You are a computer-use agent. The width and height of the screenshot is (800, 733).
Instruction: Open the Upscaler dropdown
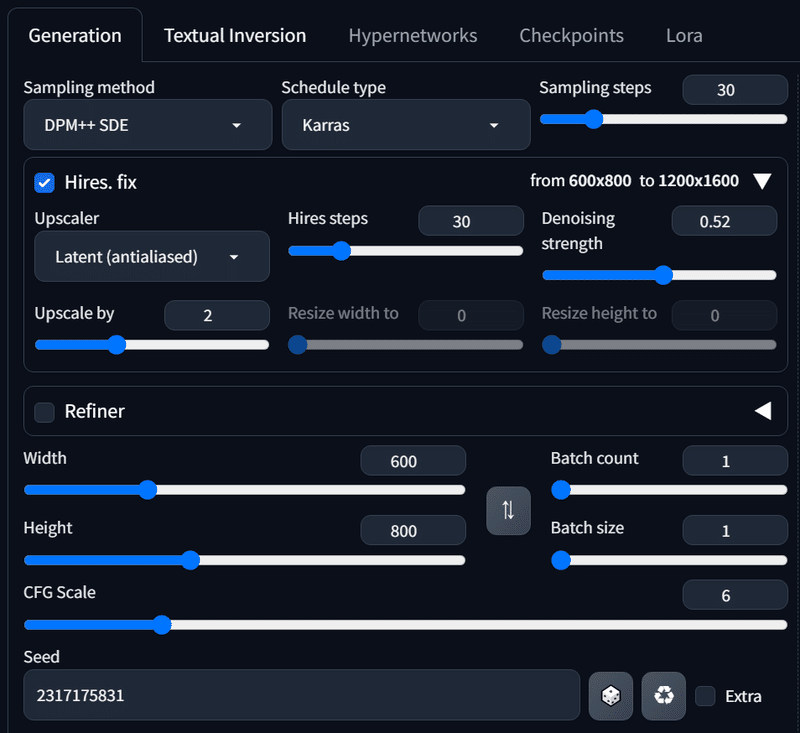pyautogui.click(x=151, y=256)
